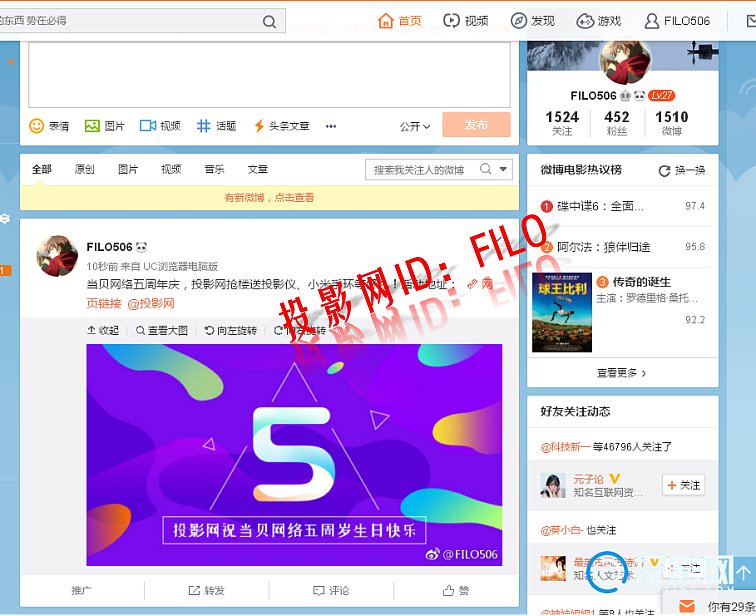The image size is (756, 616).
Task: Open movie 传奇的诞生
Action: [641, 282]
